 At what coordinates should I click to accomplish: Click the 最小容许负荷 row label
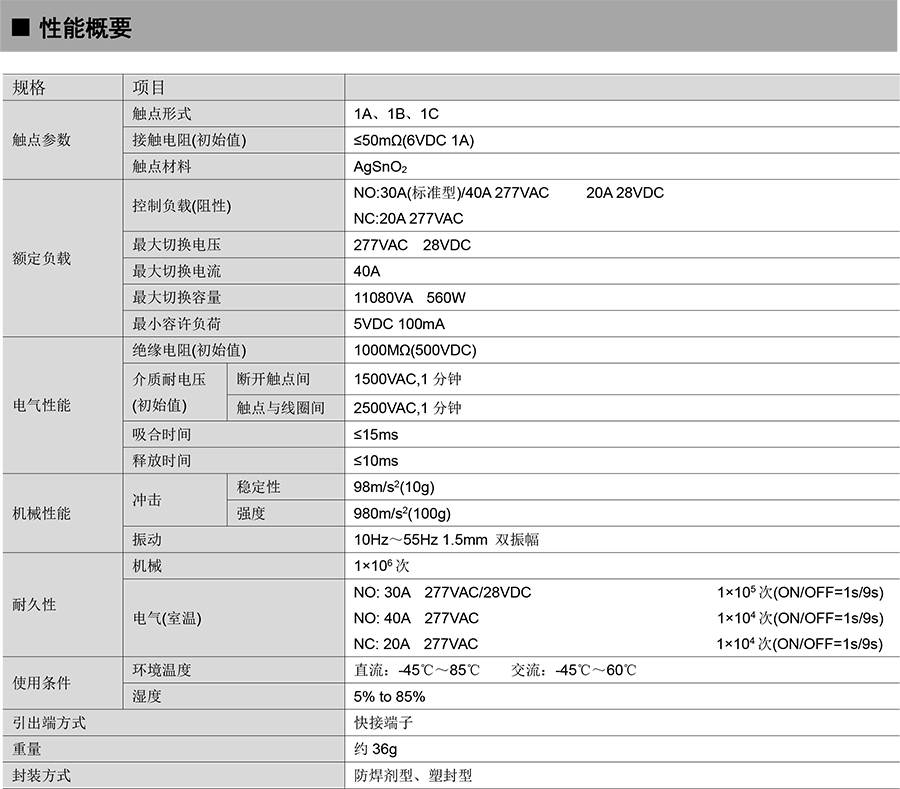(177, 323)
